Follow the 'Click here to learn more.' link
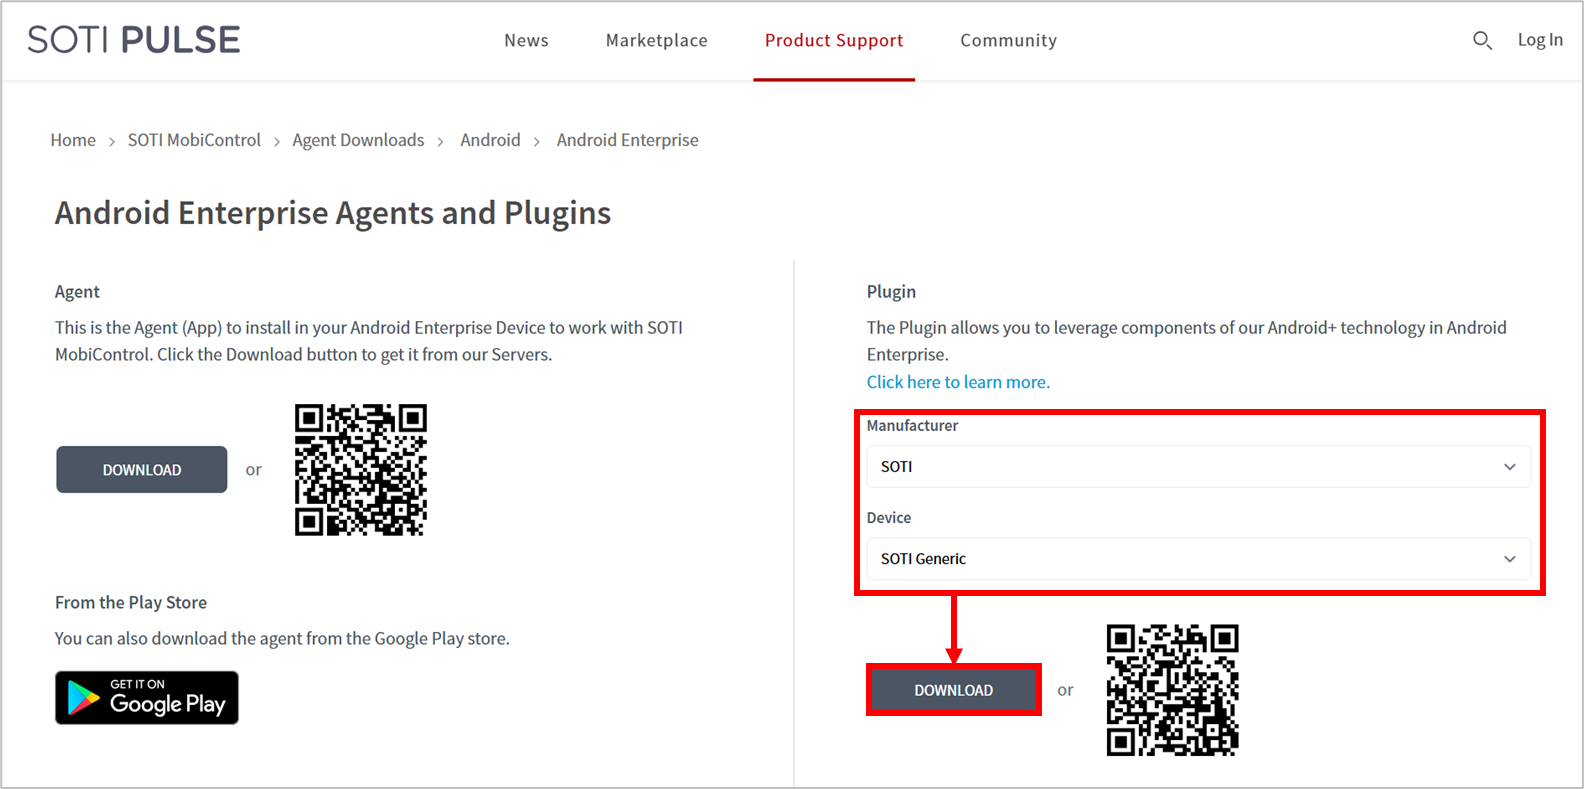Image resolution: width=1584 pixels, height=789 pixels. point(958,382)
